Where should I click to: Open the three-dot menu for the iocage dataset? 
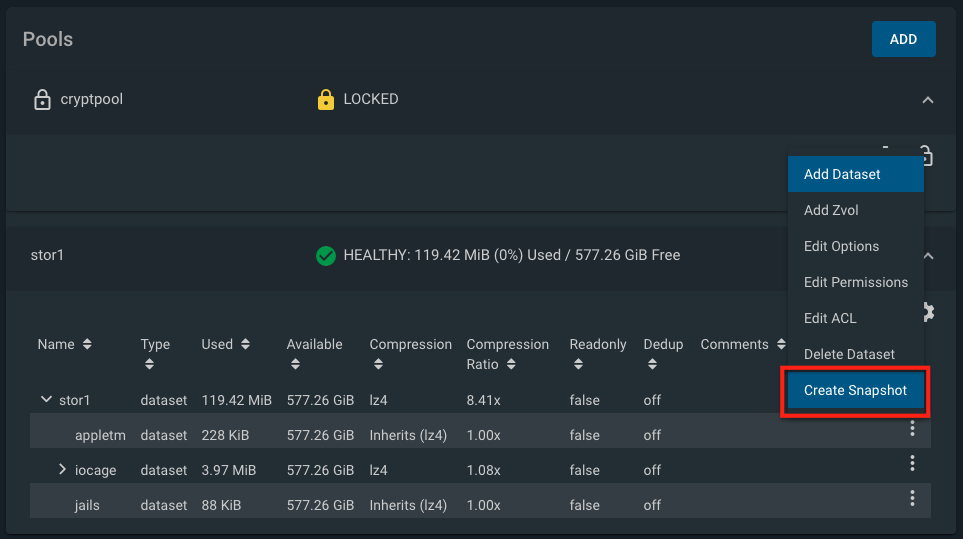pyautogui.click(x=912, y=463)
